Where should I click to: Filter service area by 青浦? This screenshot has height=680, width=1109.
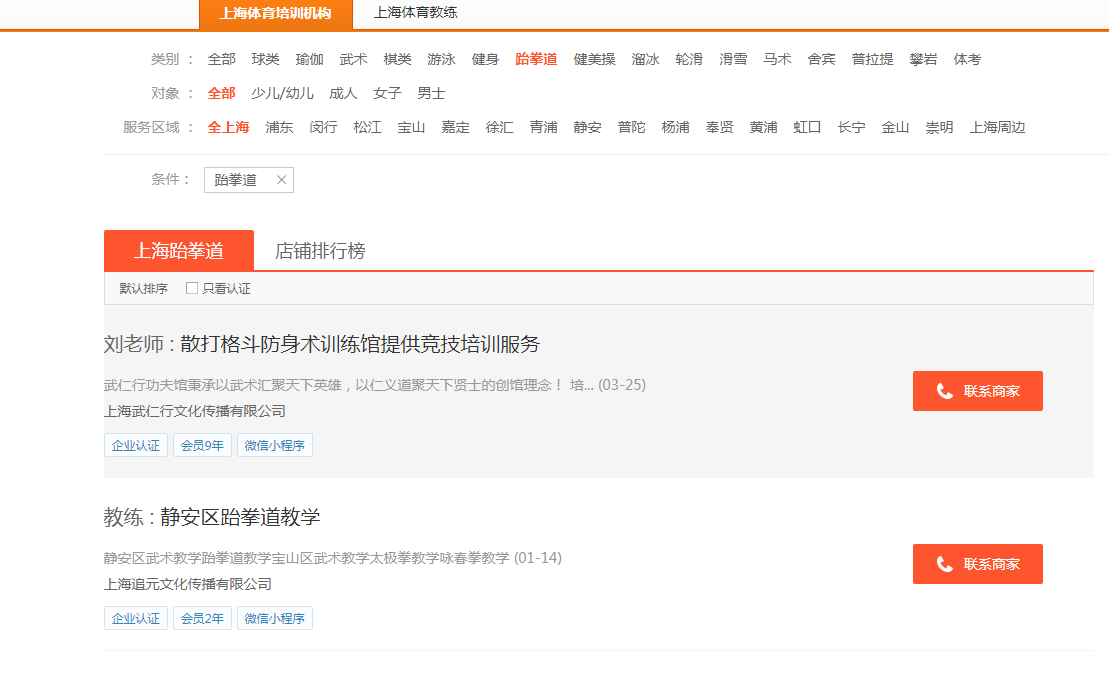(x=543, y=127)
